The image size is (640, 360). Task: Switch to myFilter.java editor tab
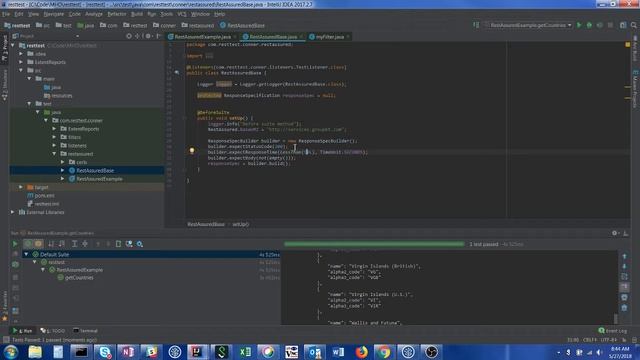[329, 37]
